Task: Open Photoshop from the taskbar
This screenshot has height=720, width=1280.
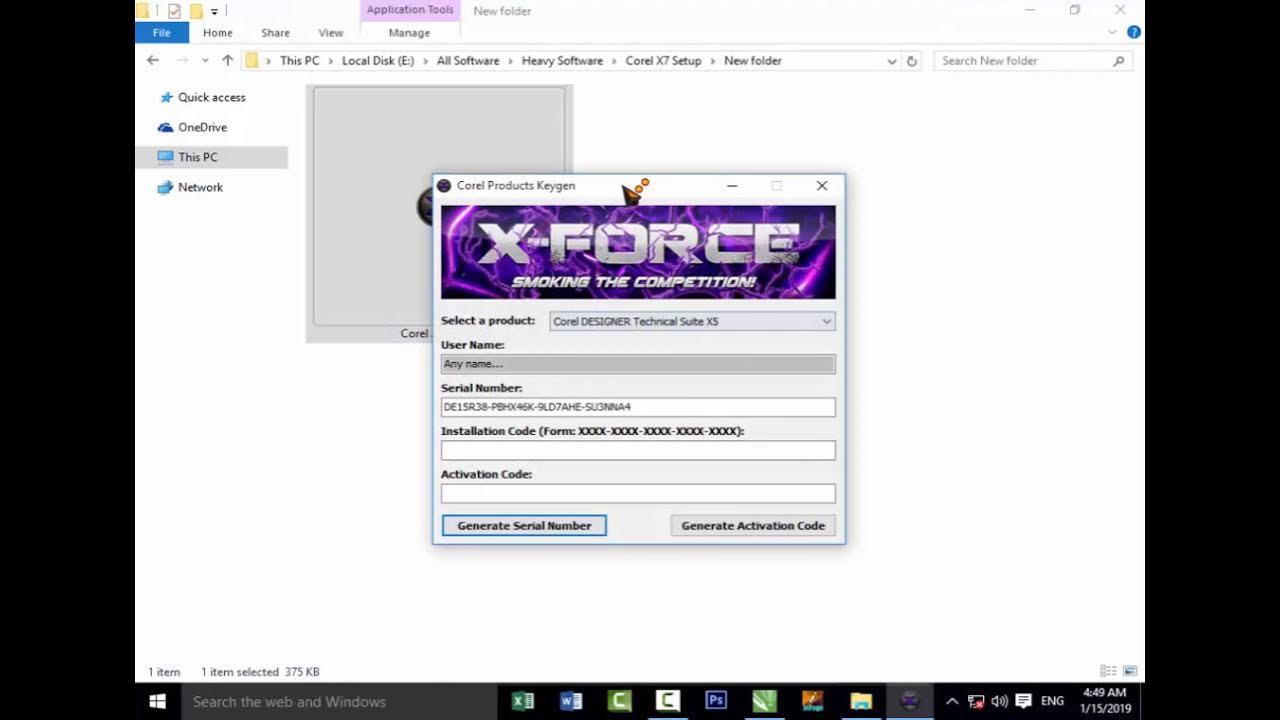Action: [716, 701]
